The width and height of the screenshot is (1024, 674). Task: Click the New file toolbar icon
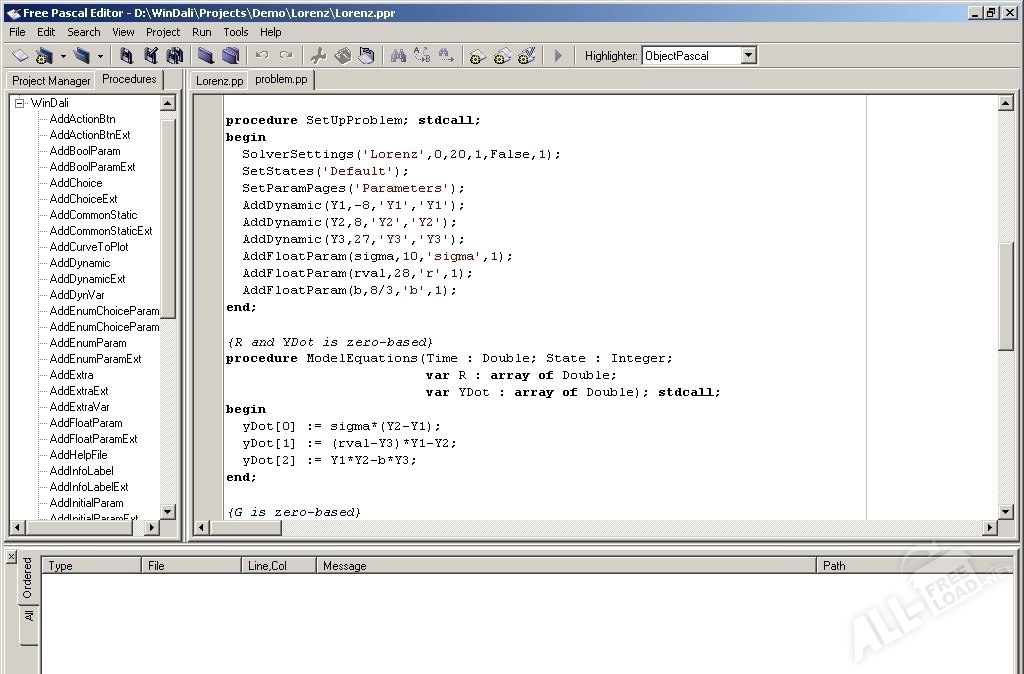point(20,56)
